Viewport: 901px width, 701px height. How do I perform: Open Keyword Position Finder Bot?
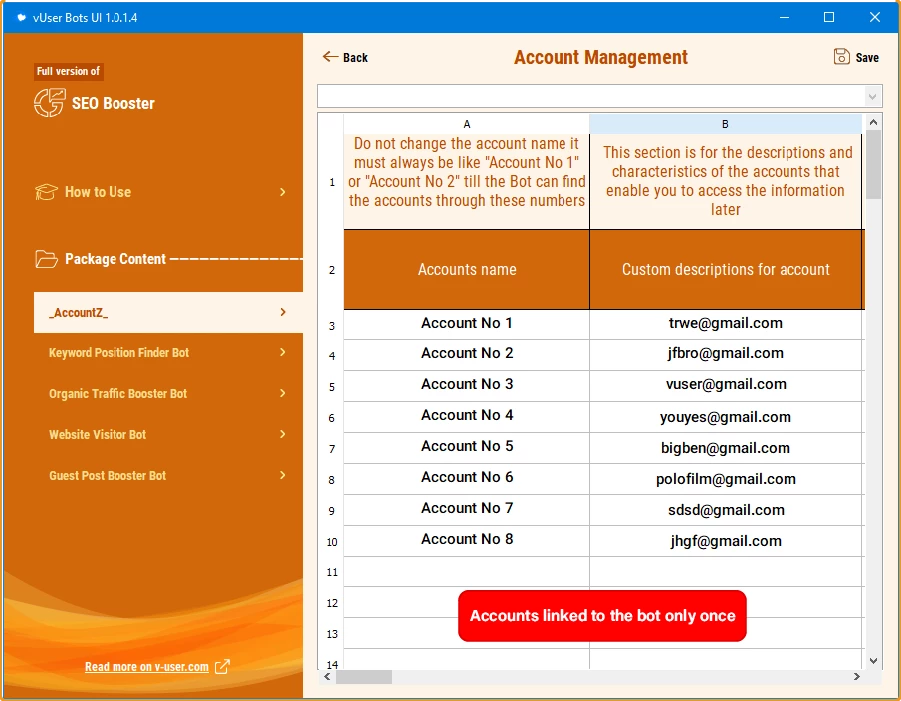pos(168,352)
